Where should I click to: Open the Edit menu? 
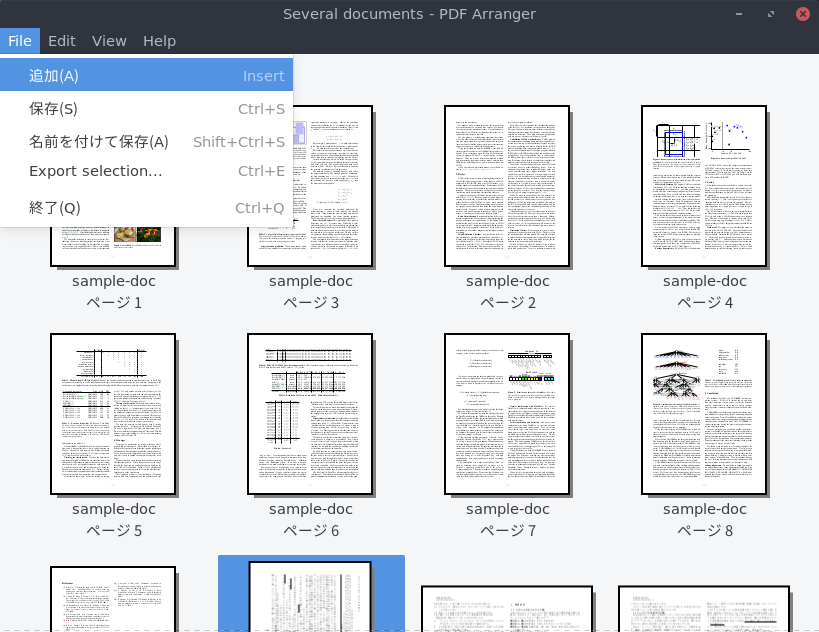pos(61,41)
